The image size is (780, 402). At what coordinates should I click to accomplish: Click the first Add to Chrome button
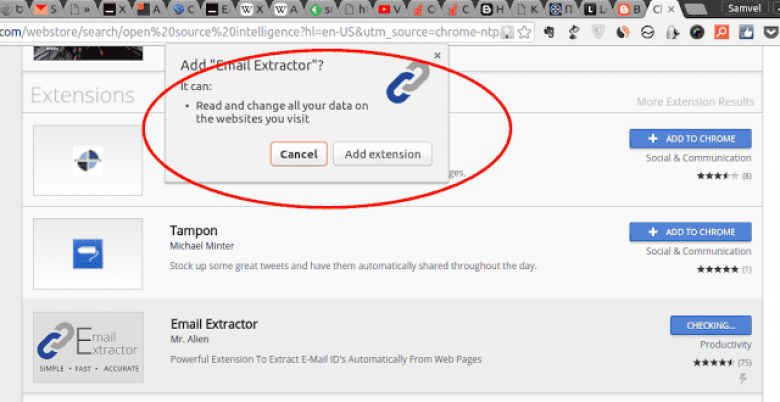[x=689, y=138]
